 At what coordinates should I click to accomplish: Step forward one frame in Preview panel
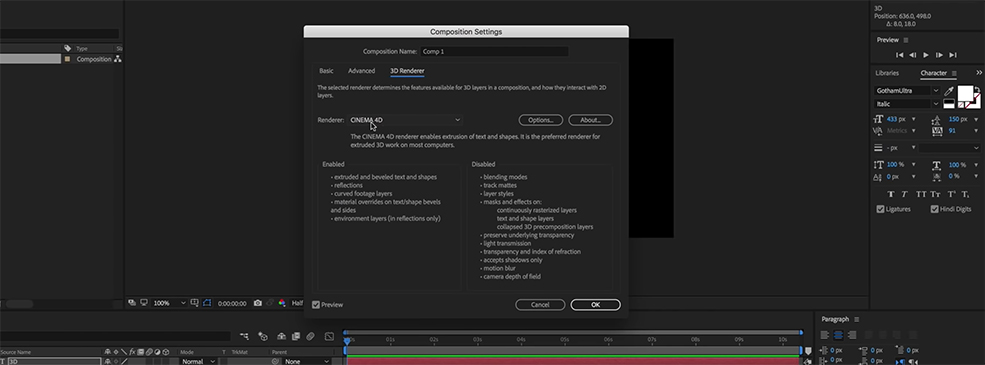click(939, 55)
